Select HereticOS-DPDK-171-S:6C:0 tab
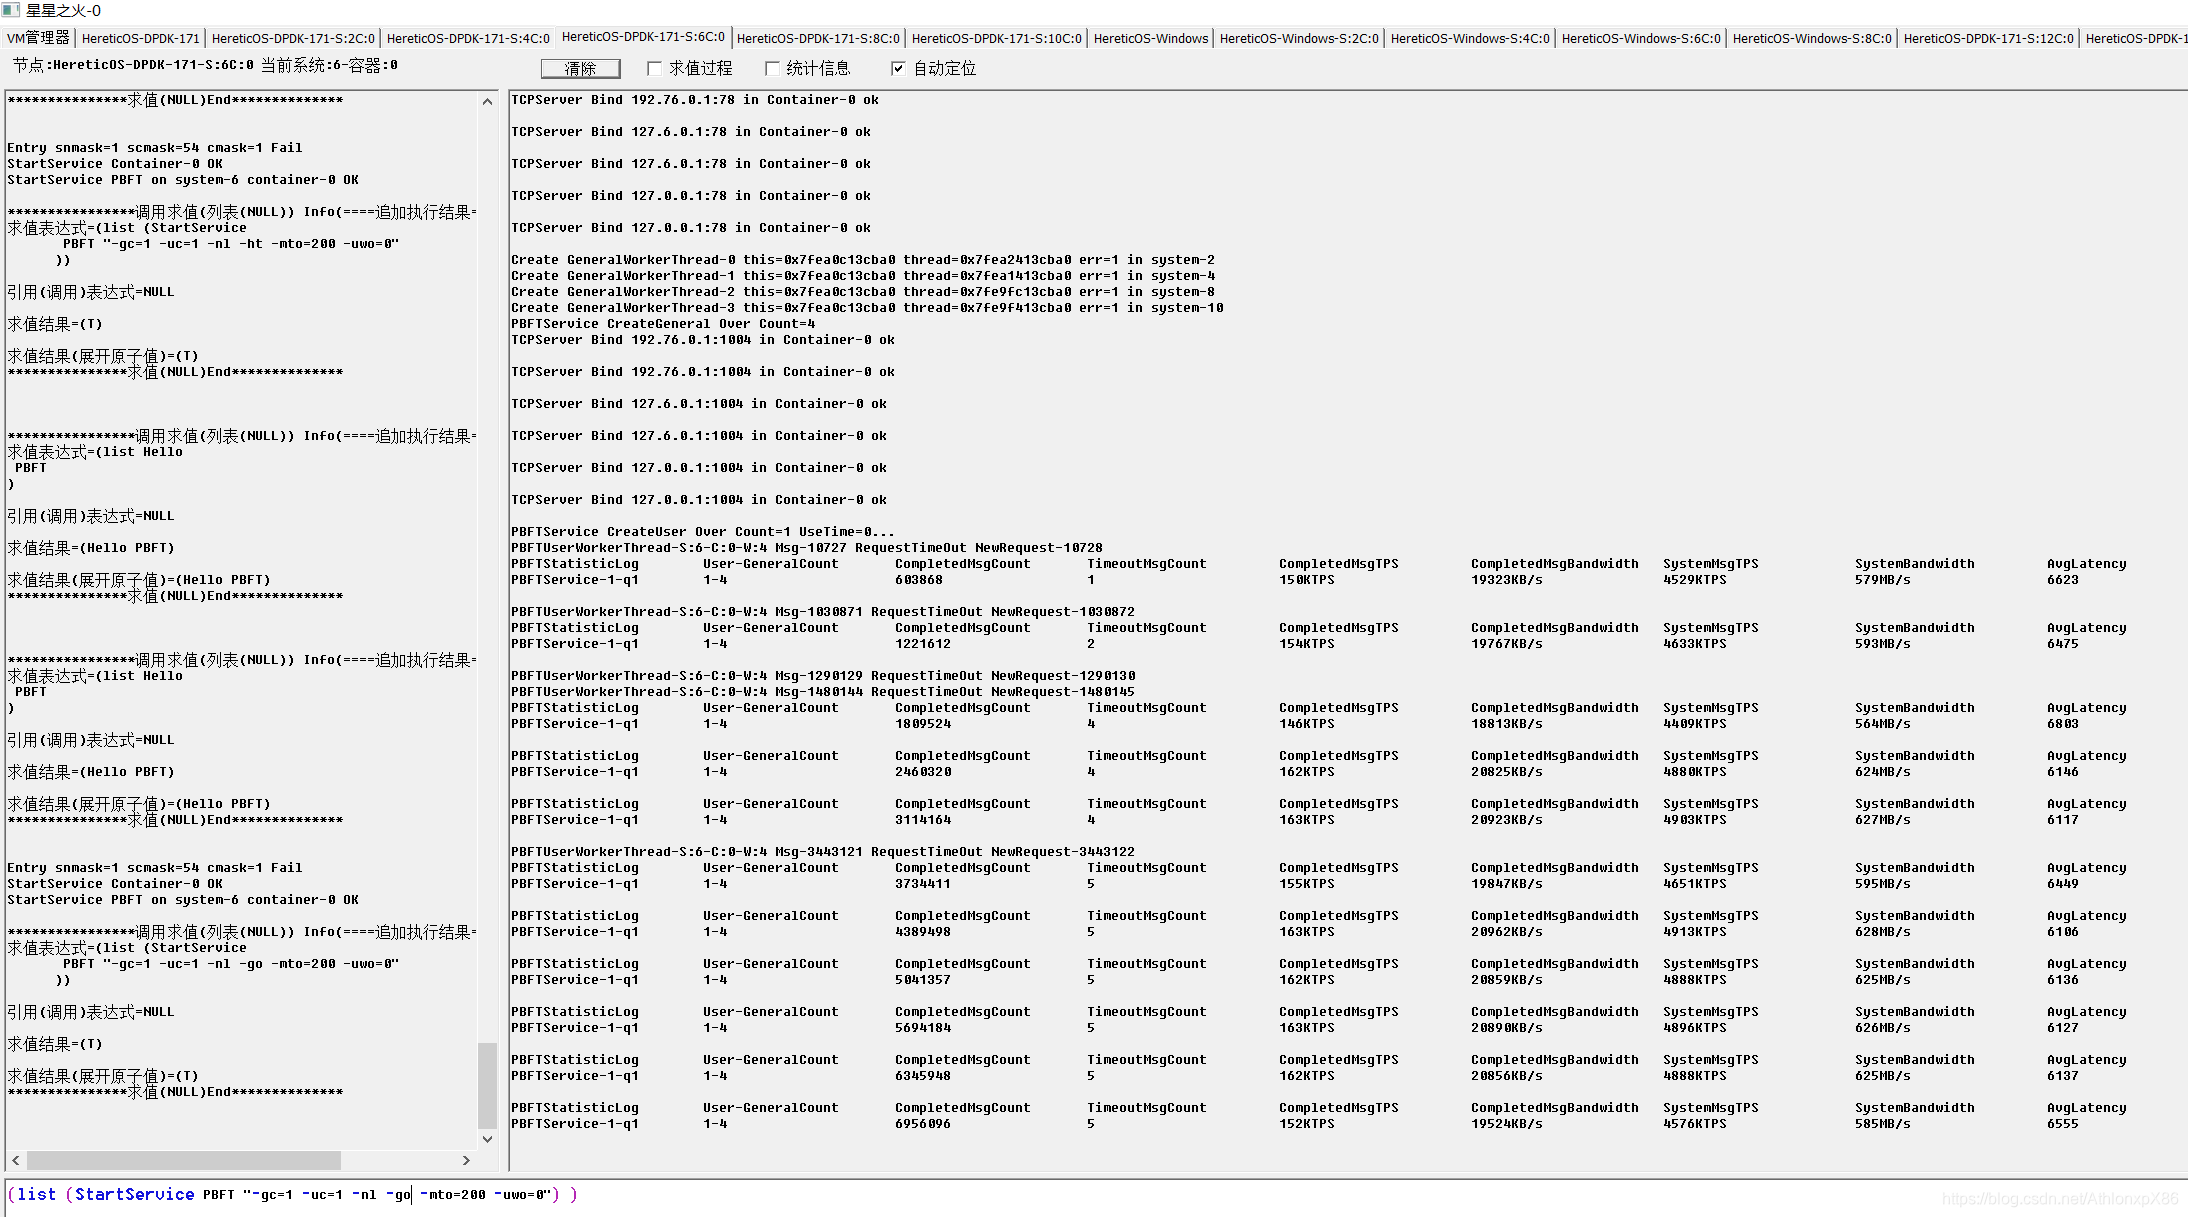Viewport: 2188px width, 1217px height. click(643, 37)
